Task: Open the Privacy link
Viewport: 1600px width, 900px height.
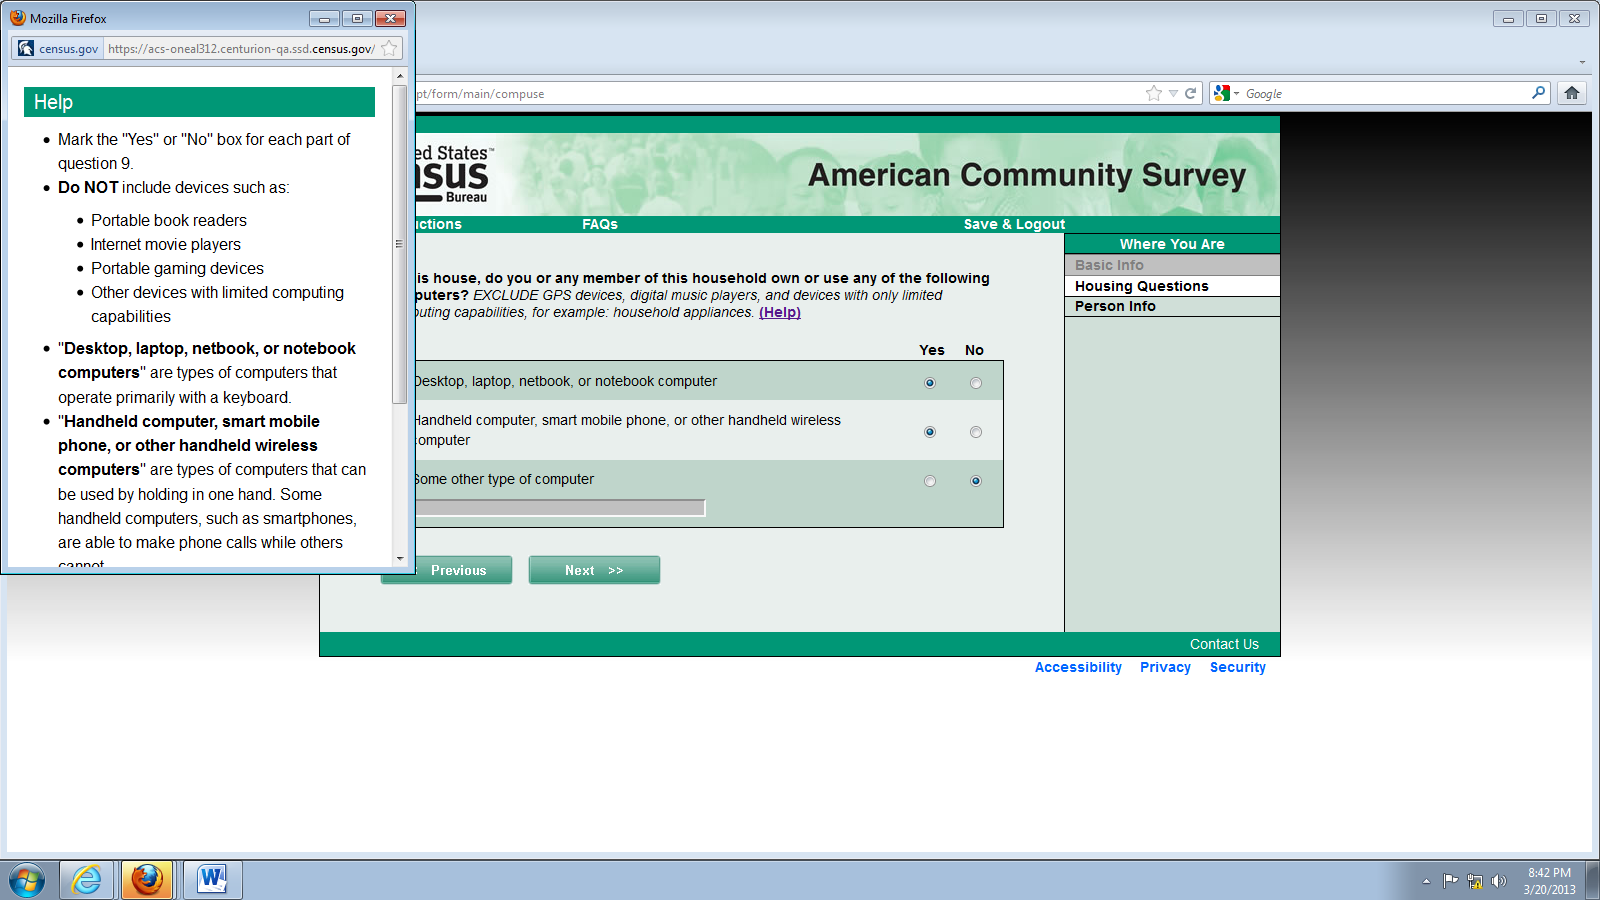Action: pyautogui.click(x=1165, y=667)
